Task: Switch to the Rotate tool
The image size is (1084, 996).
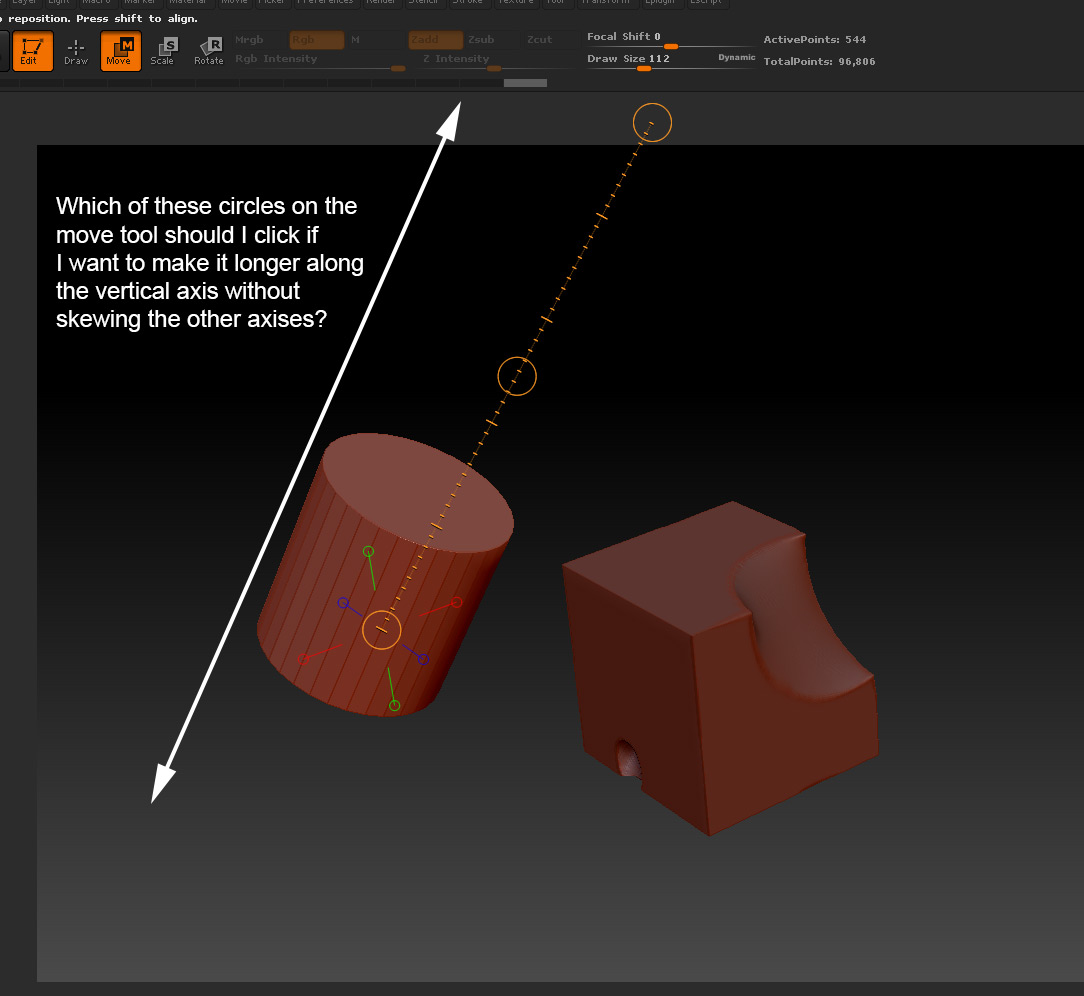Action: coord(209,50)
